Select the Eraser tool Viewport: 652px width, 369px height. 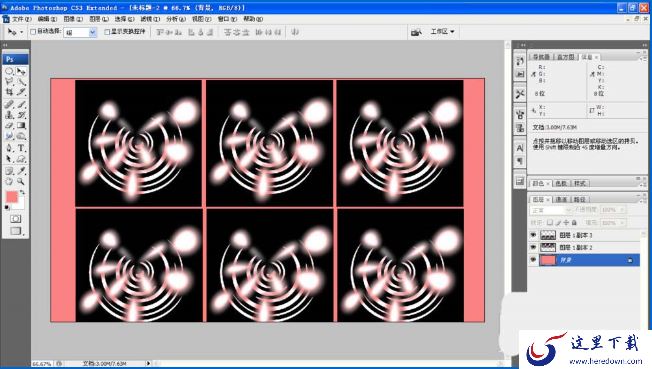click(9, 125)
